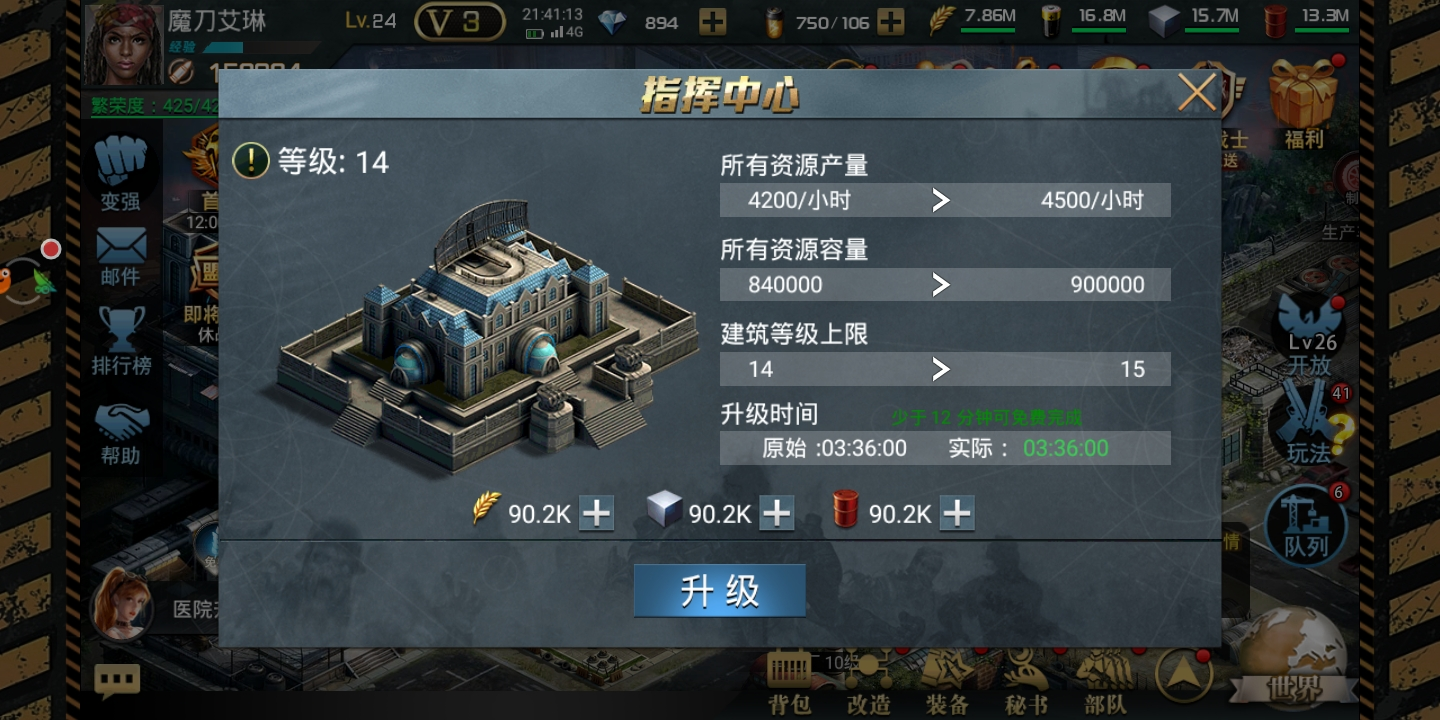The width and height of the screenshot is (1440, 720).
Task: Open the 排行榜 trophy rankings
Action: tap(121, 341)
